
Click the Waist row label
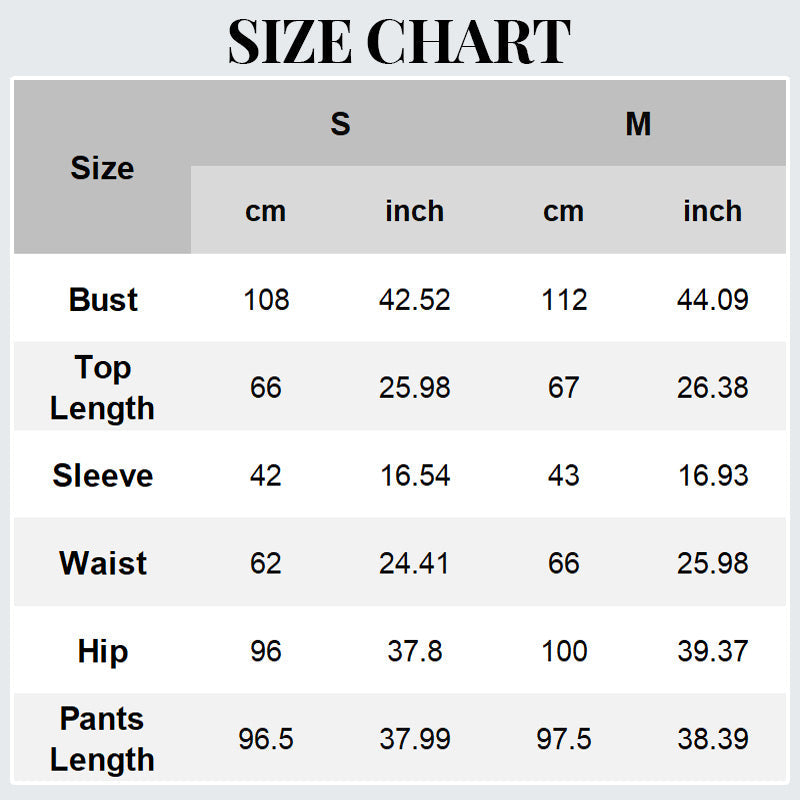click(103, 563)
